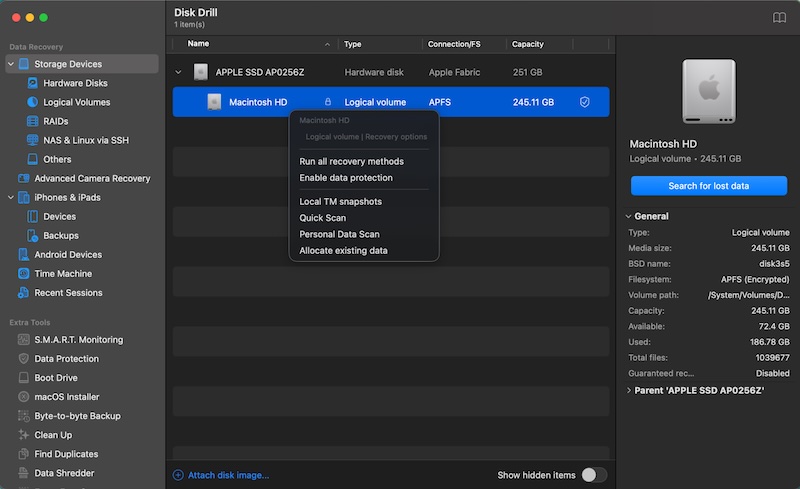The image size is (800, 489).
Task: Click the RAIDs icon in sidebar
Action: coord(32,121)
